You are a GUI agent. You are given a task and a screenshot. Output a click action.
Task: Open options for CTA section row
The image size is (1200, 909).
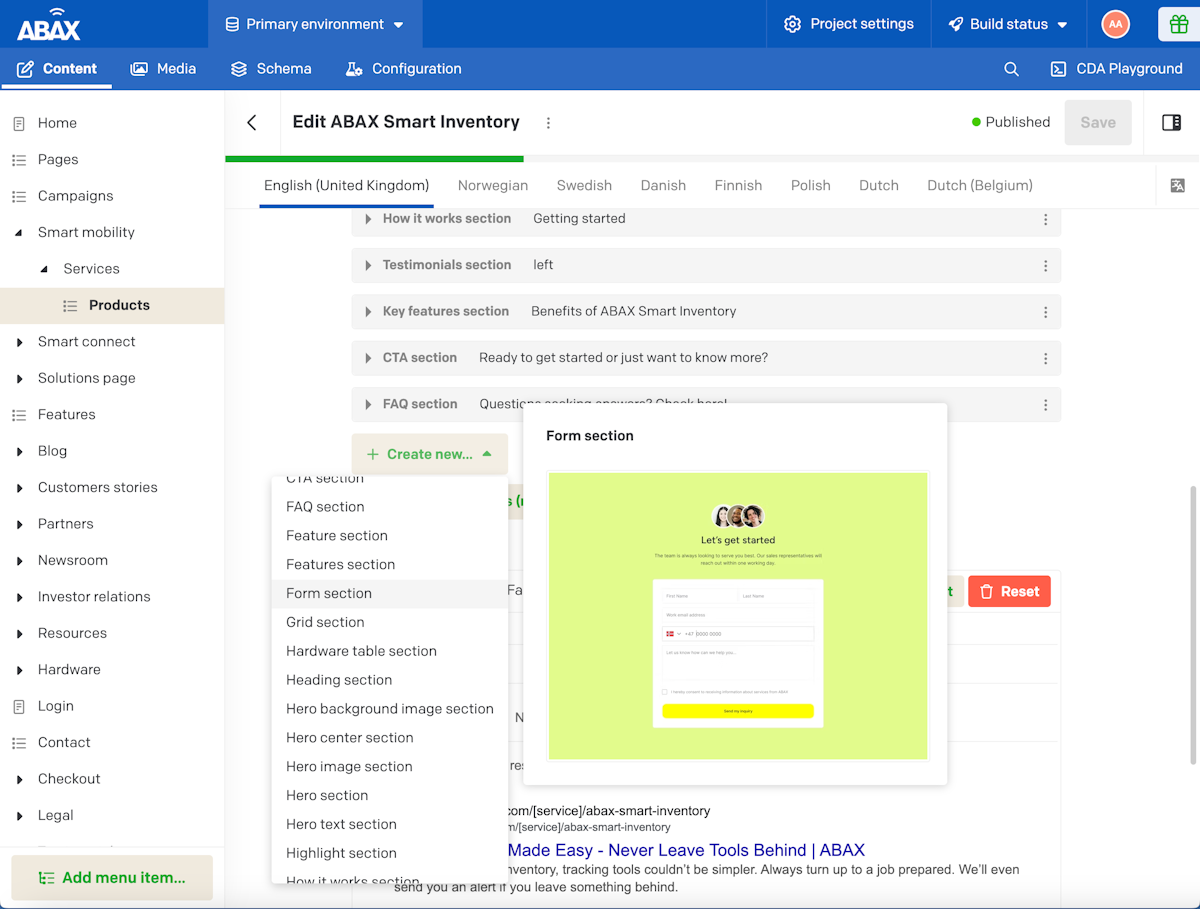click(x=1045, y=358)
